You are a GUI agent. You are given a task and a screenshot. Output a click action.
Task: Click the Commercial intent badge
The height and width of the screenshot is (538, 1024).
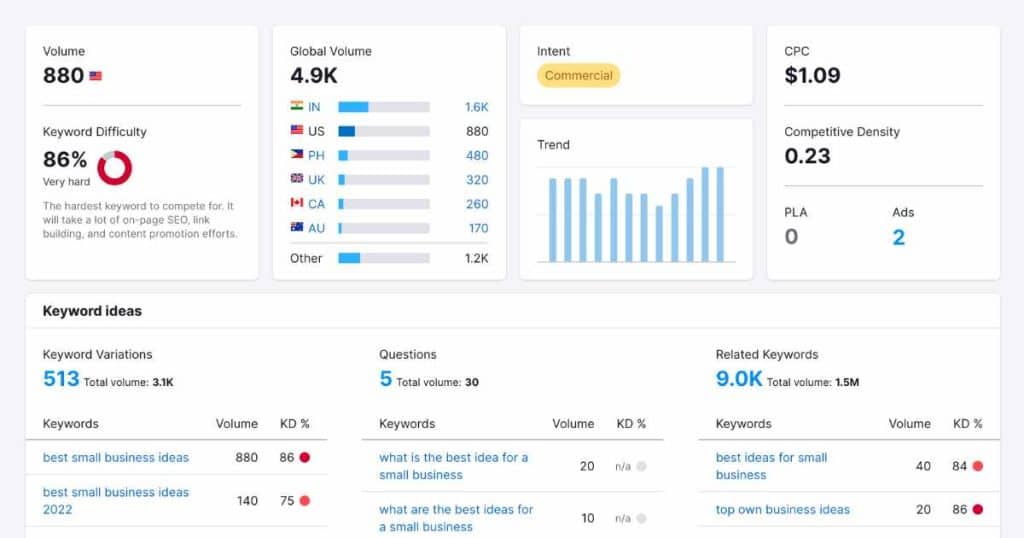(579, 75)
